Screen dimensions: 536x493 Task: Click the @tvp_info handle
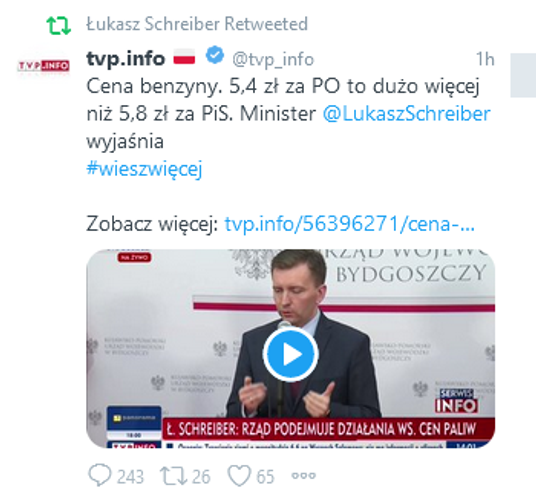pyautogui.click(x=273, y=59)
